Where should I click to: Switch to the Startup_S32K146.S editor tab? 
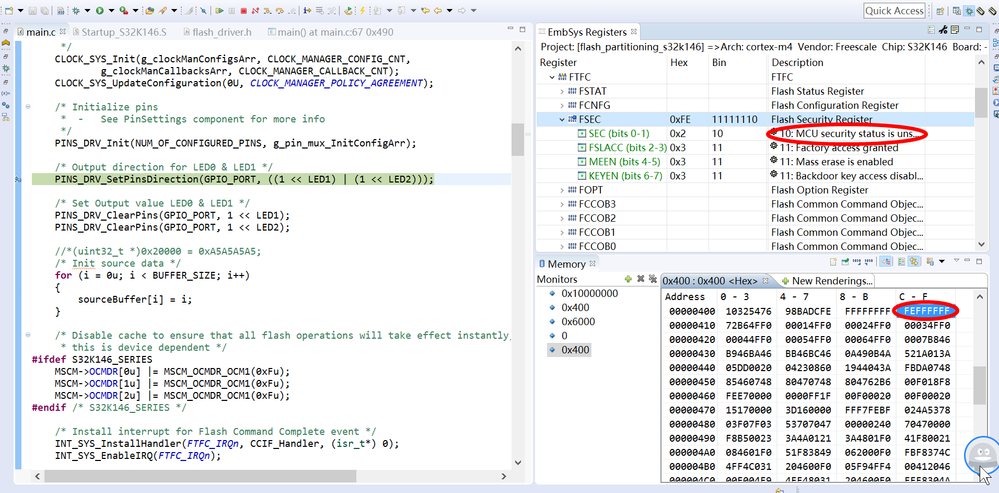(126, 32)
